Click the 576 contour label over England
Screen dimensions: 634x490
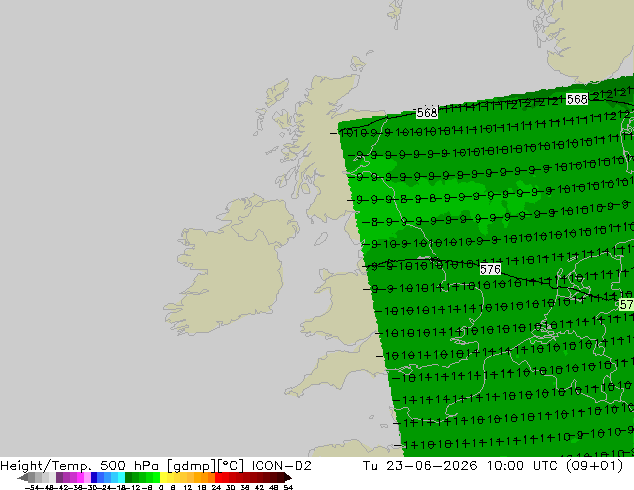[x=490, y=269]
